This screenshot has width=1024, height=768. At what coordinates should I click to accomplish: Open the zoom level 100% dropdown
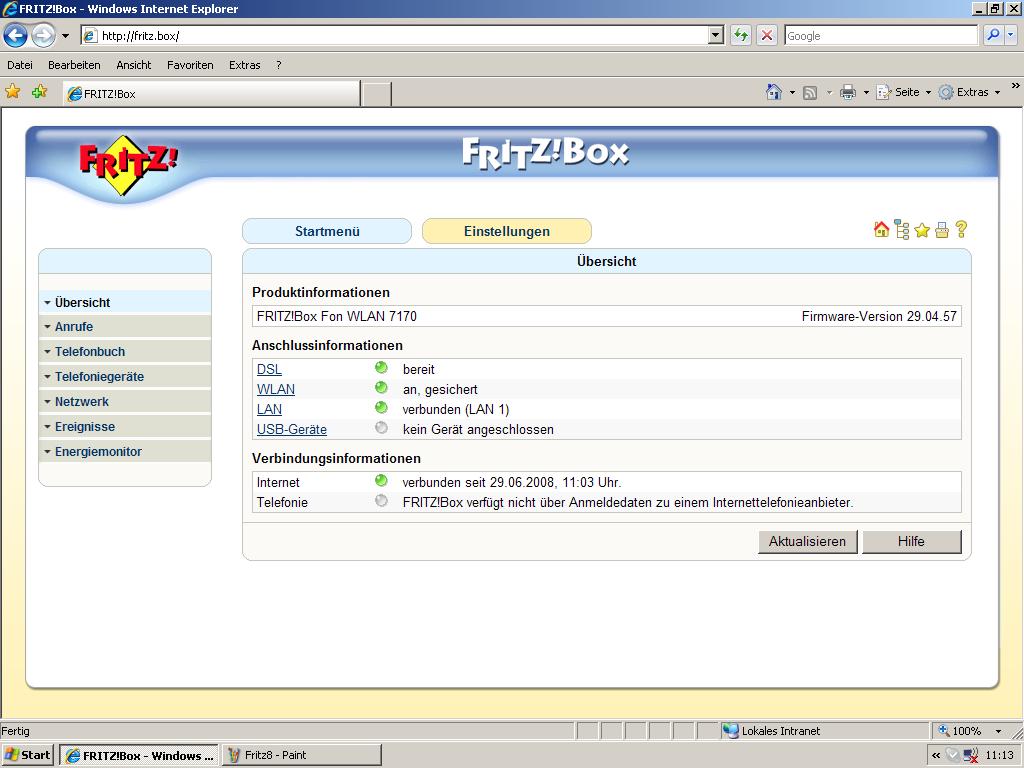(x=997, y=731)
